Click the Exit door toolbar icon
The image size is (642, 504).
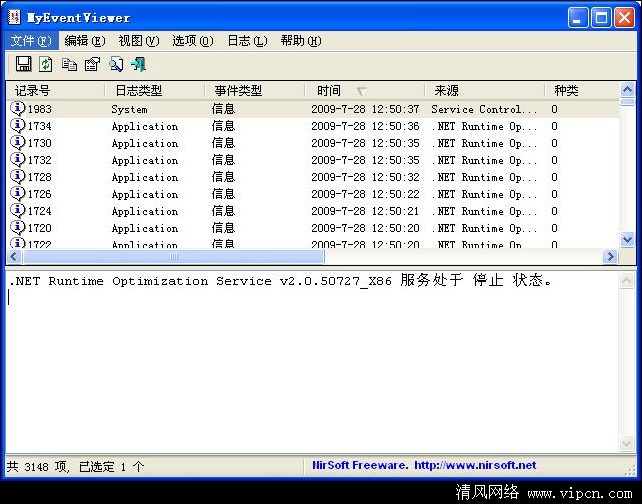(138, 64)
